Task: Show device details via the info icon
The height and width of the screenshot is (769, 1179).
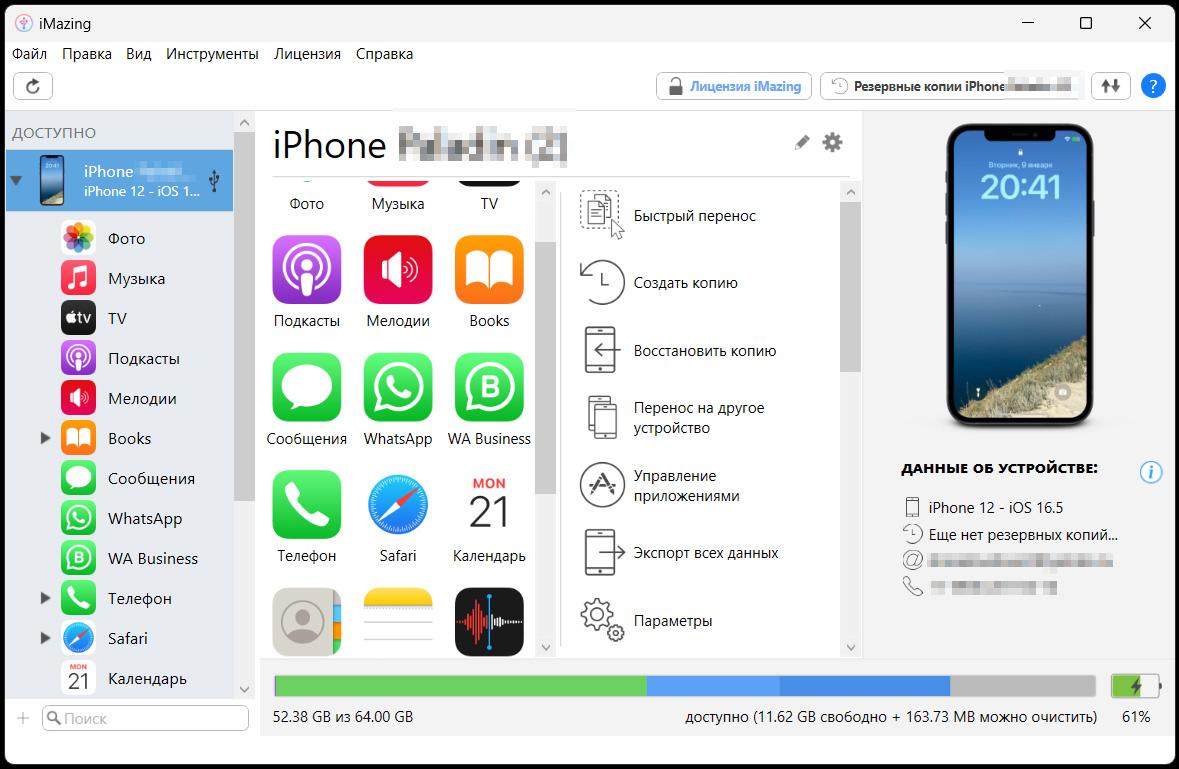Action: click(1150, 472)
